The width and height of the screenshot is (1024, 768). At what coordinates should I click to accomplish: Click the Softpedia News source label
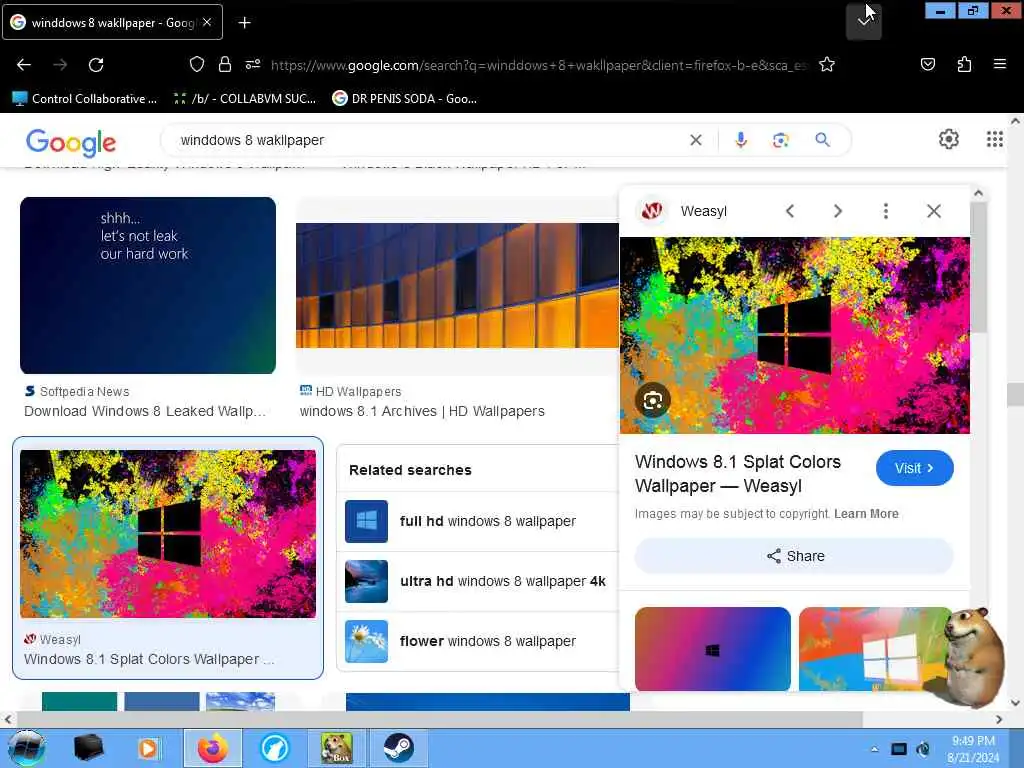pos(84,392)
